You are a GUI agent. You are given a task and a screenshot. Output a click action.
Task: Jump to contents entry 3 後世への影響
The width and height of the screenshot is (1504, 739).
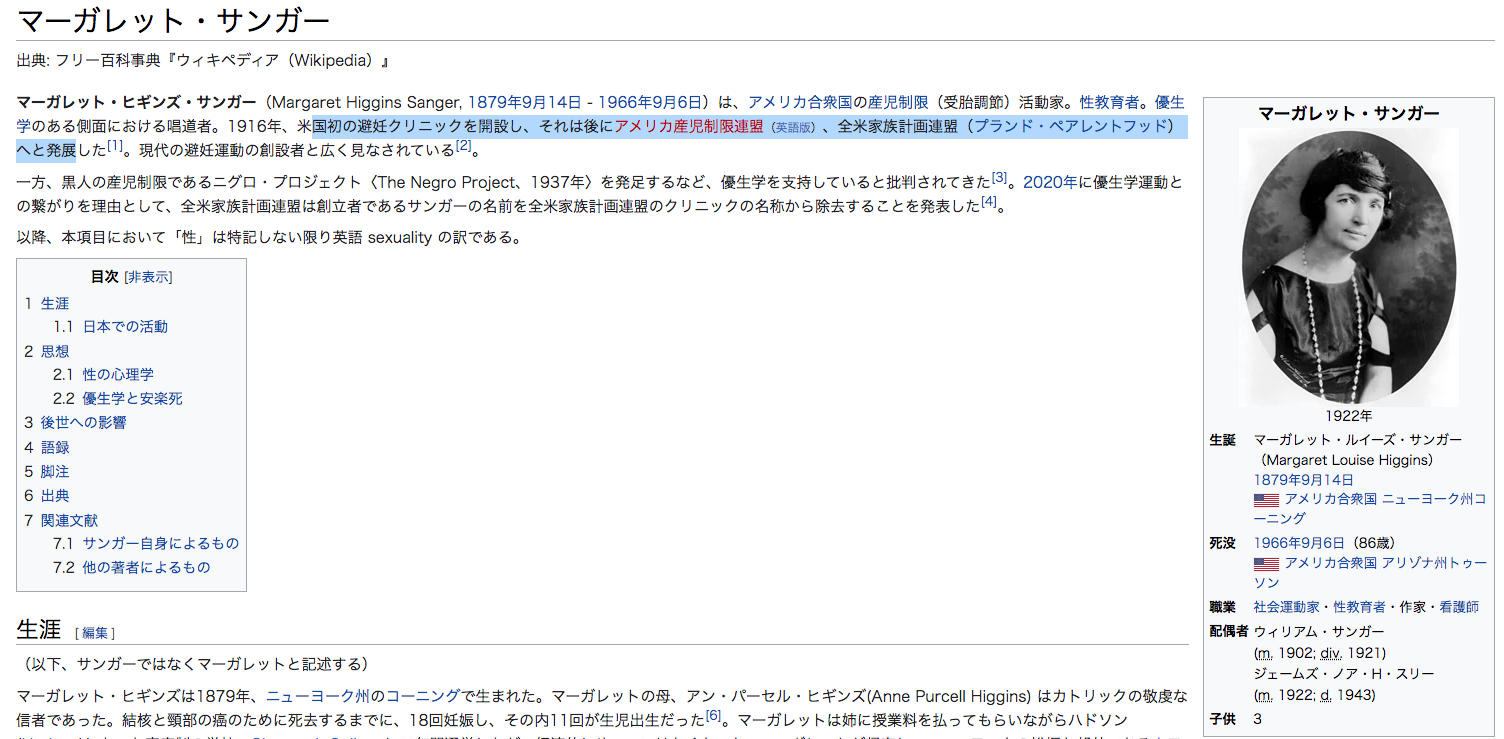[75, 423]
